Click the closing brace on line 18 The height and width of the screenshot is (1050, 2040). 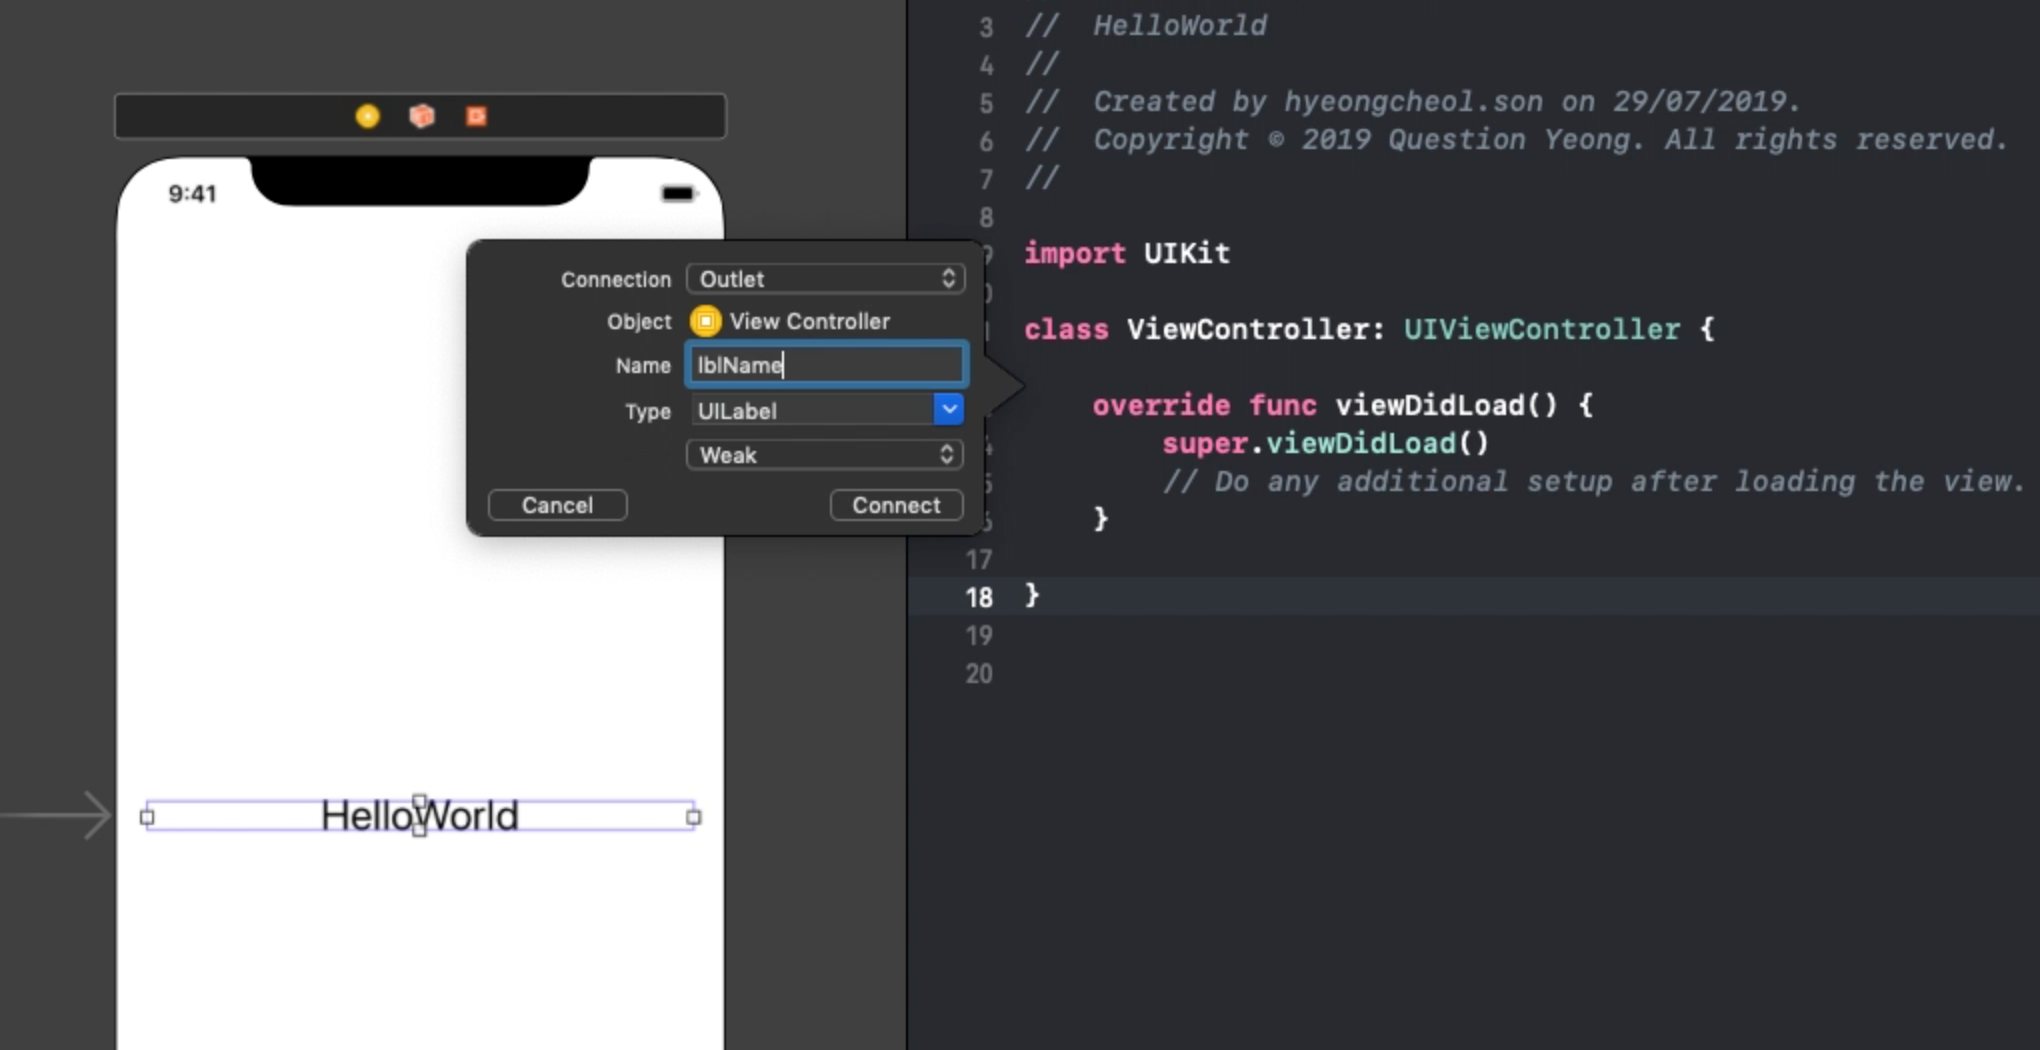coord(1032,596)
